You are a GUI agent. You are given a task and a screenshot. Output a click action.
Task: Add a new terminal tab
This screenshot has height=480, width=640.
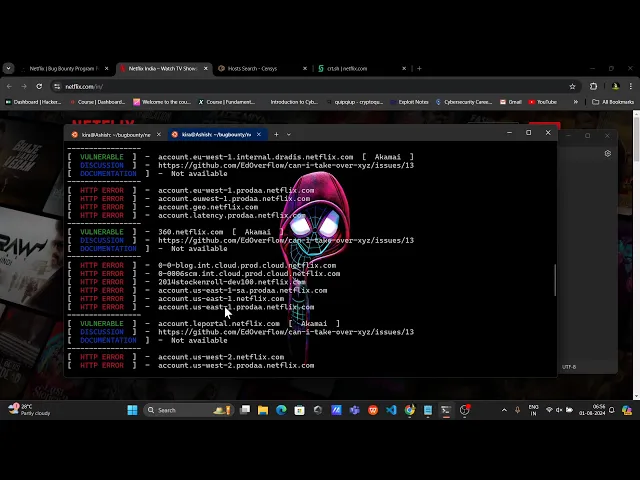pyautogui.click(x=276, y=134)
